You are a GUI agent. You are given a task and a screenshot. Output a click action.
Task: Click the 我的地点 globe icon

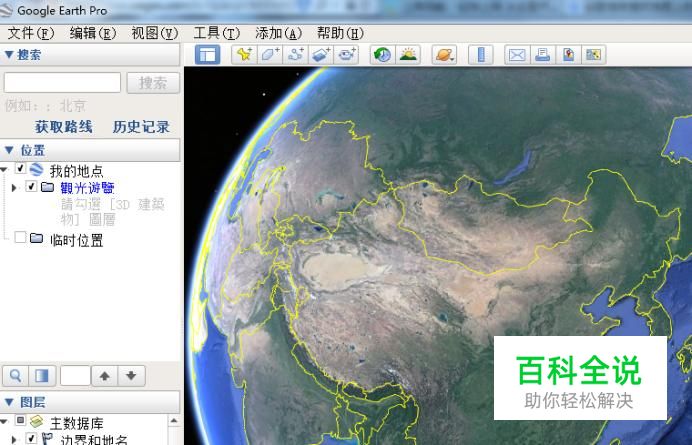pos(37,170)
